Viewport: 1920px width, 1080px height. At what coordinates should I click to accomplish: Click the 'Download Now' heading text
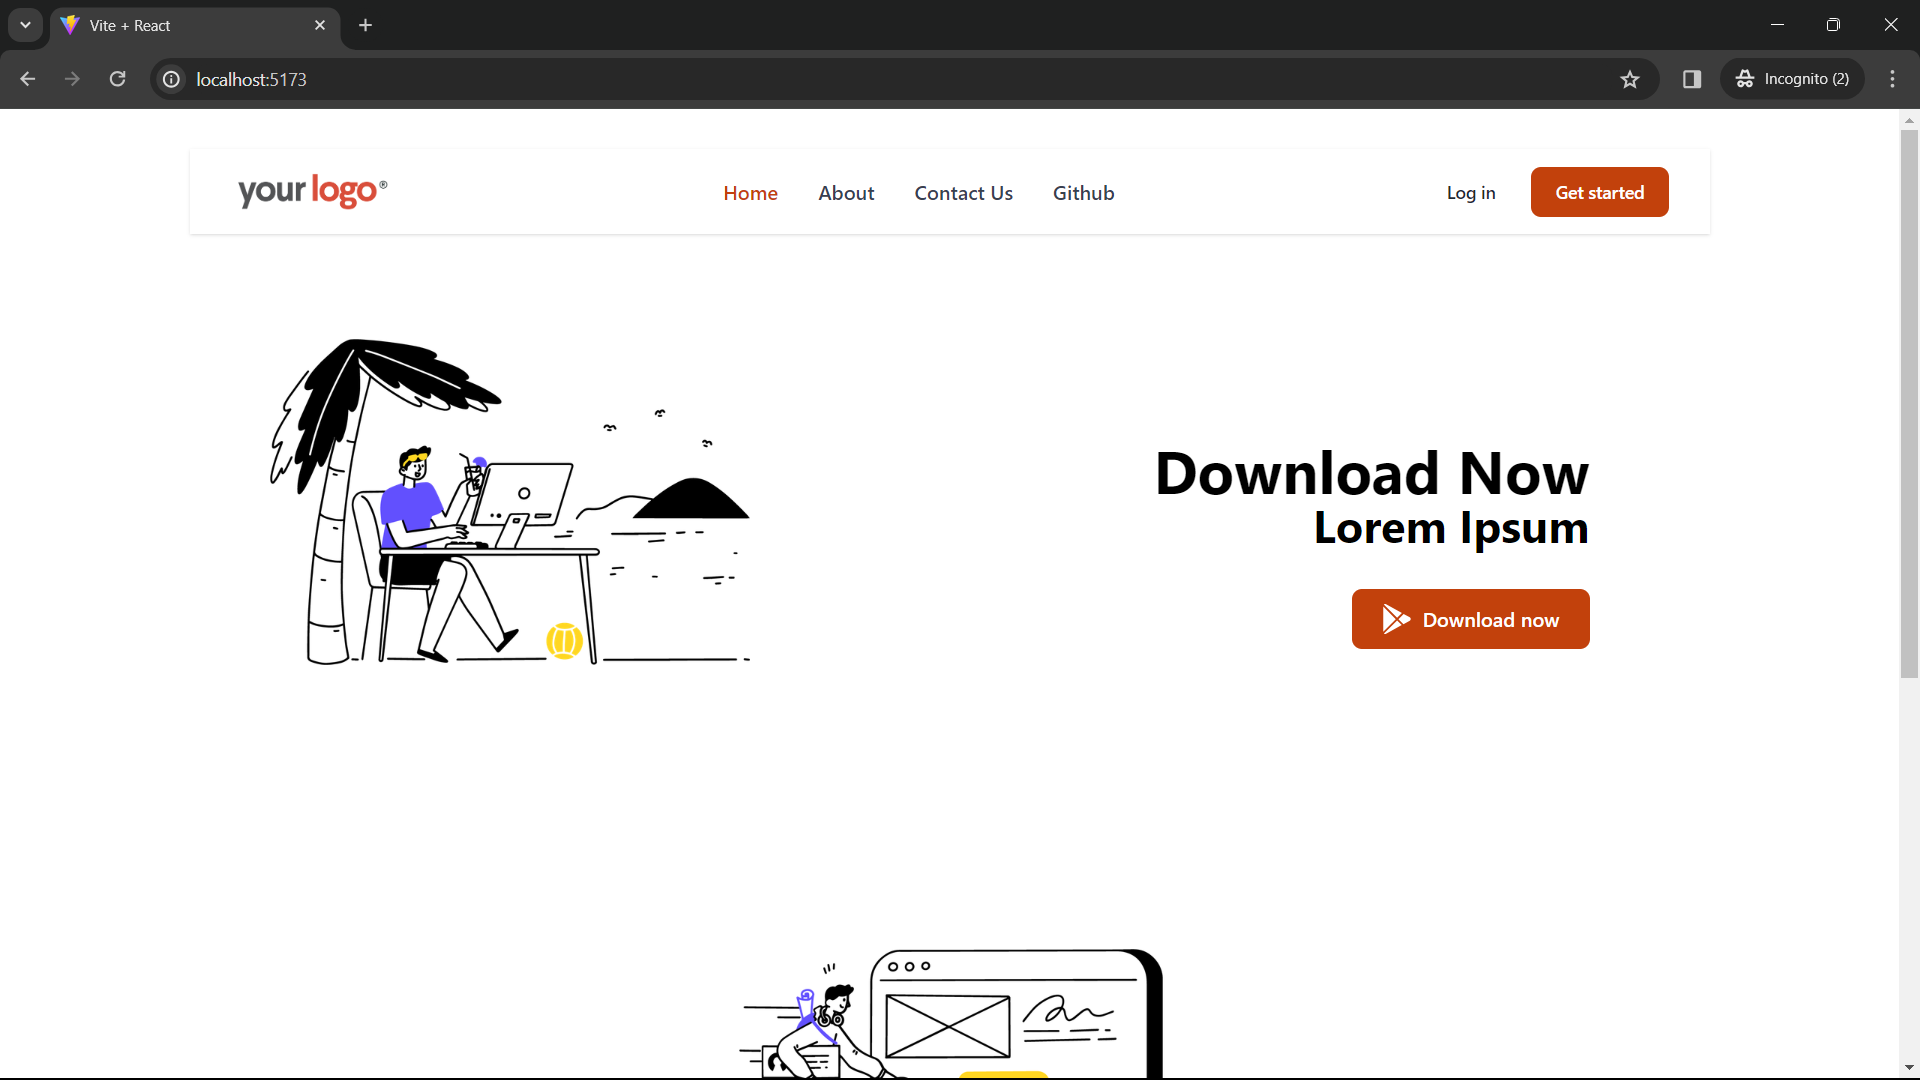tap(1371, 473)
